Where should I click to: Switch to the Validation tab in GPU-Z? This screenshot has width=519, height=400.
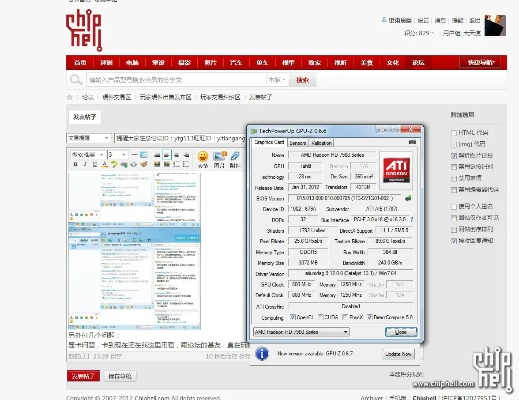tap(321, 143)
